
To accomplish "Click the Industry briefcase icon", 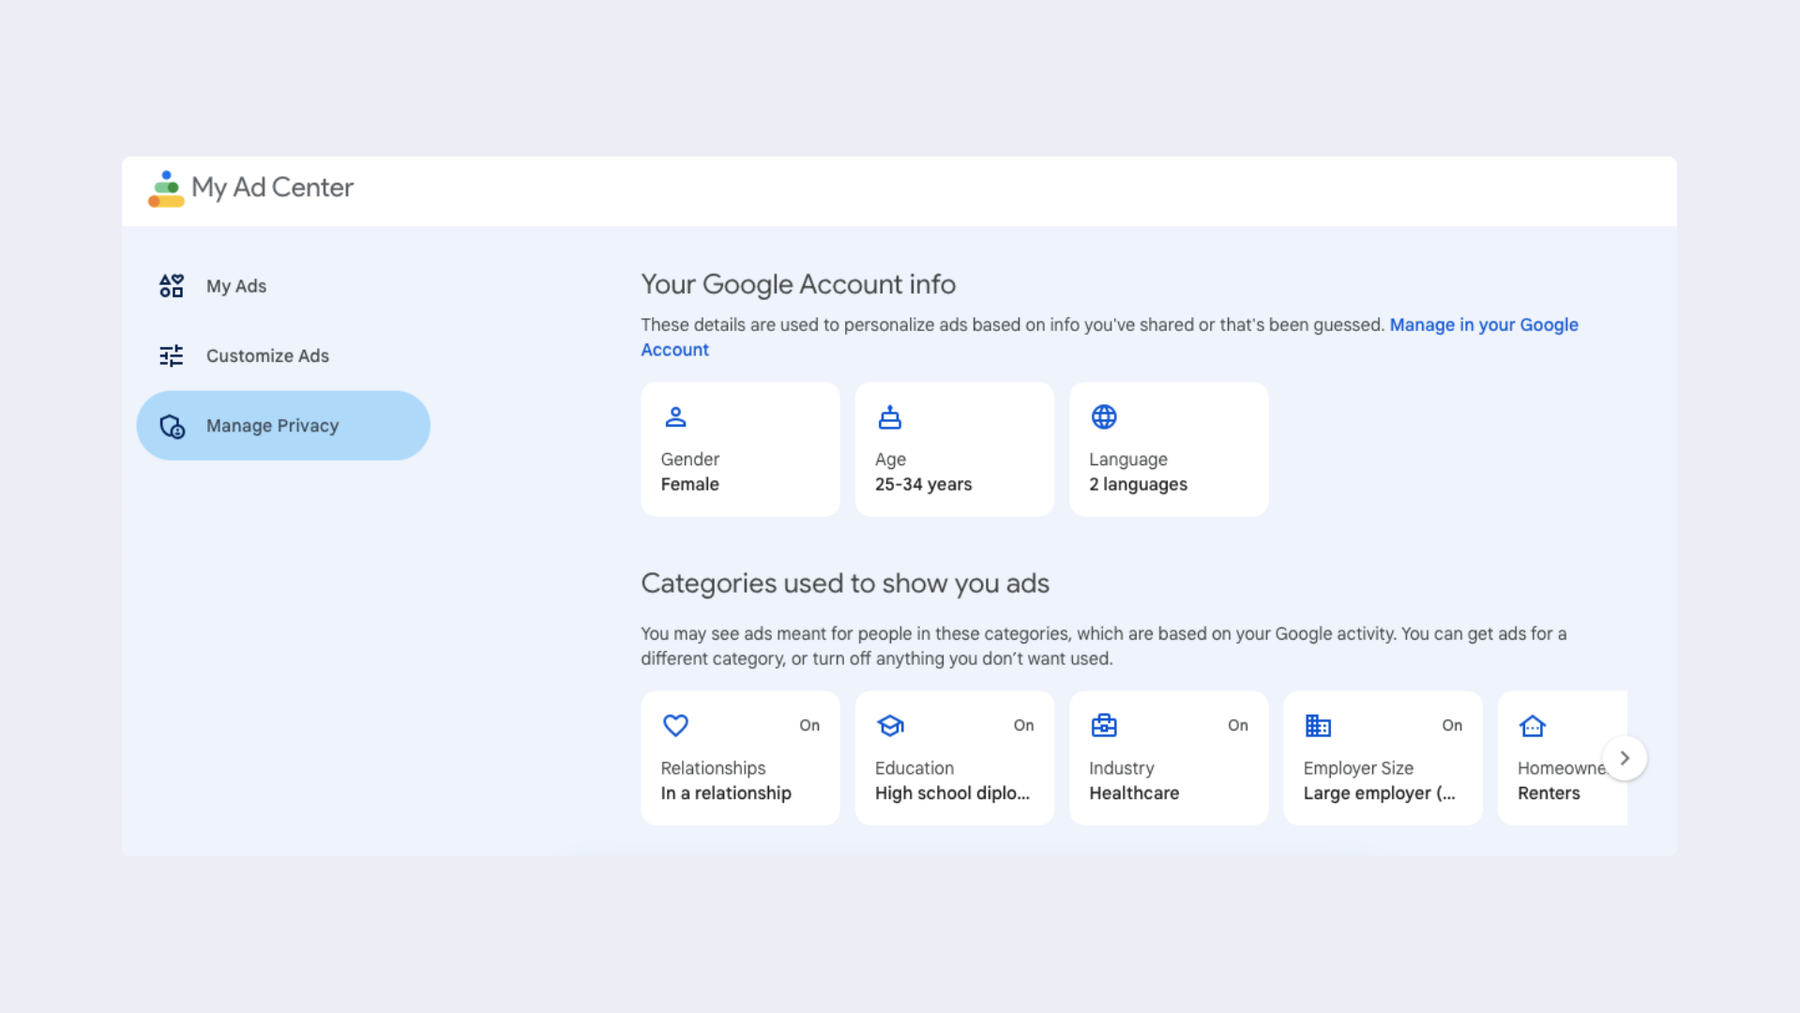I will click(1104, 725).
